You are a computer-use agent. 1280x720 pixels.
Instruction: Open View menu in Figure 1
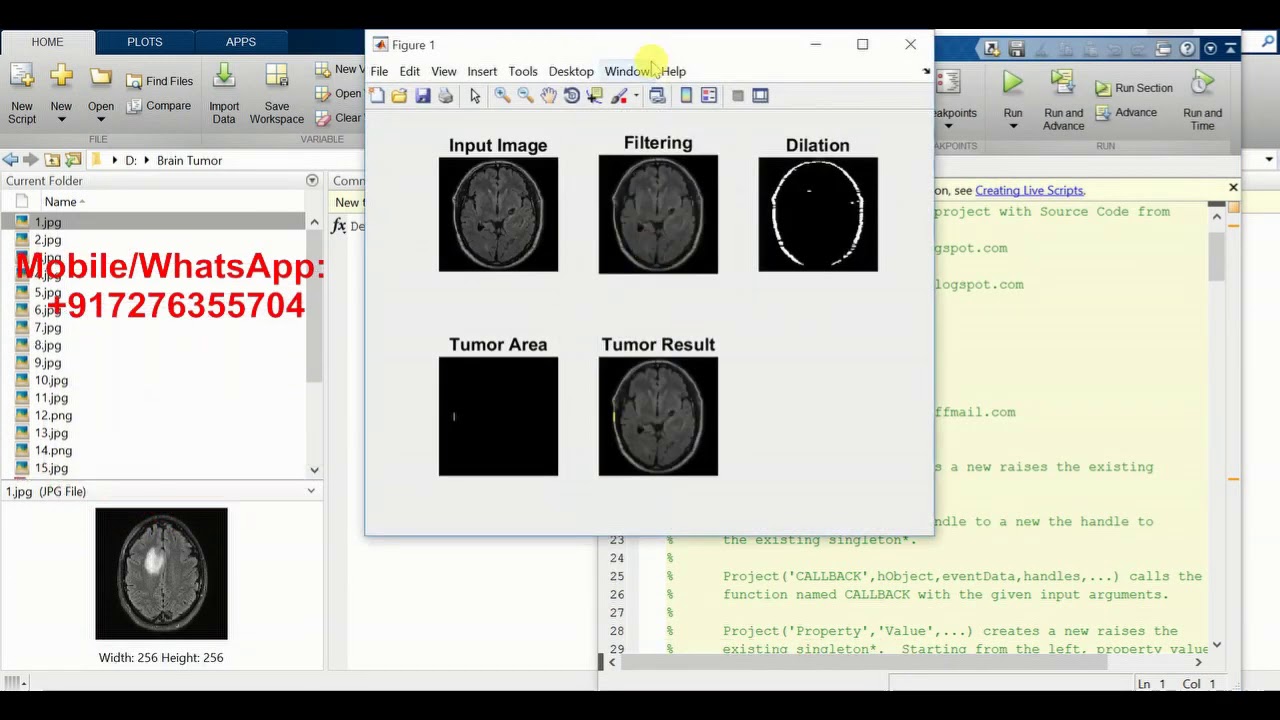coord(443,71)
